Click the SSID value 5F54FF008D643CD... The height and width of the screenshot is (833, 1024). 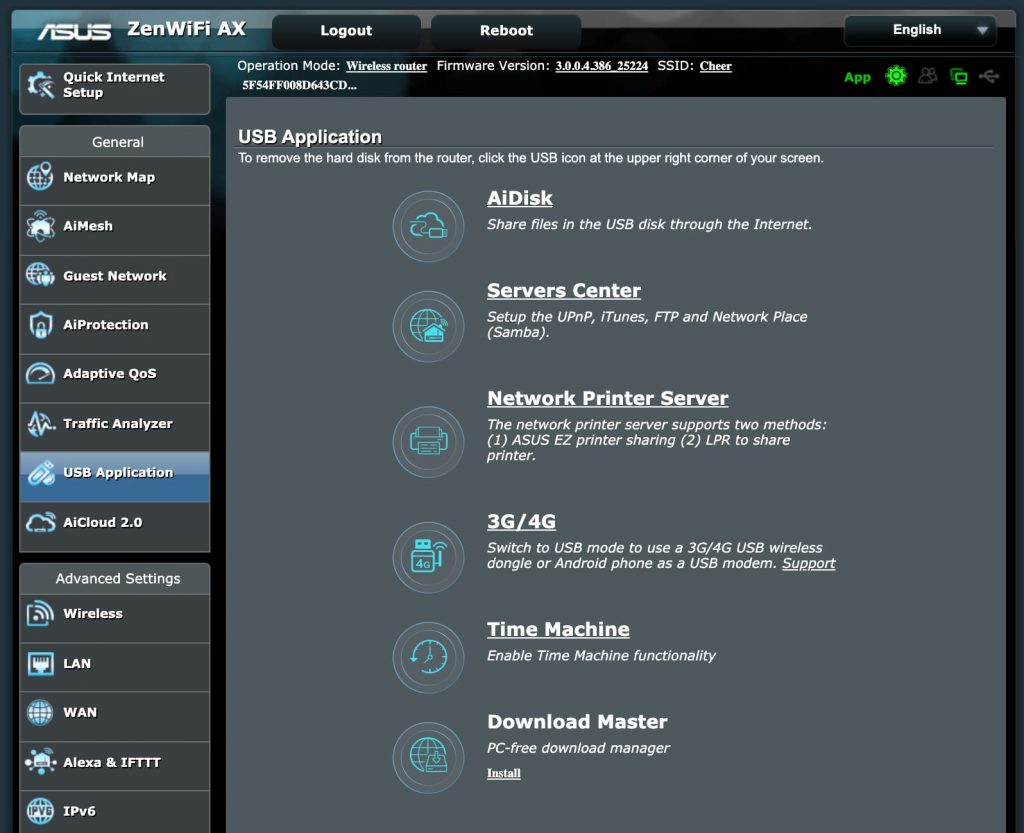[x=300, y=85]
